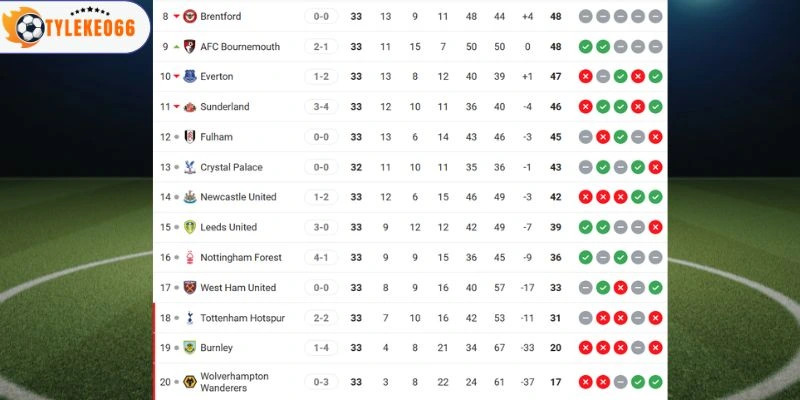Screen dimensions: 800x400
Task: Click the 2-1 score button for Bournemouth
Action: 321,47
